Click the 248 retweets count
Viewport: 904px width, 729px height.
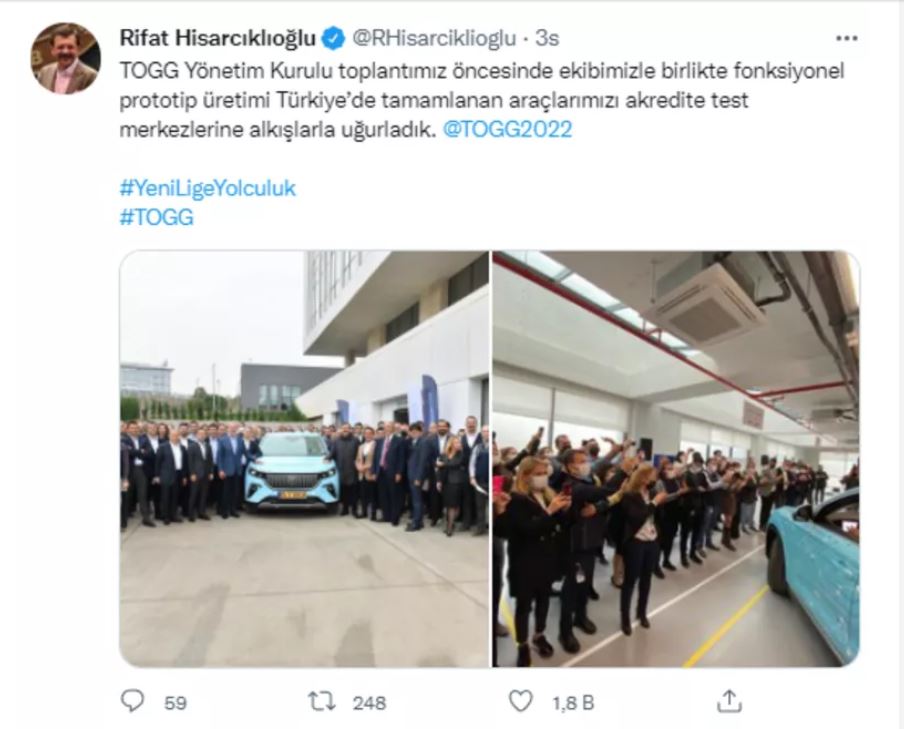tap(370, 703)
